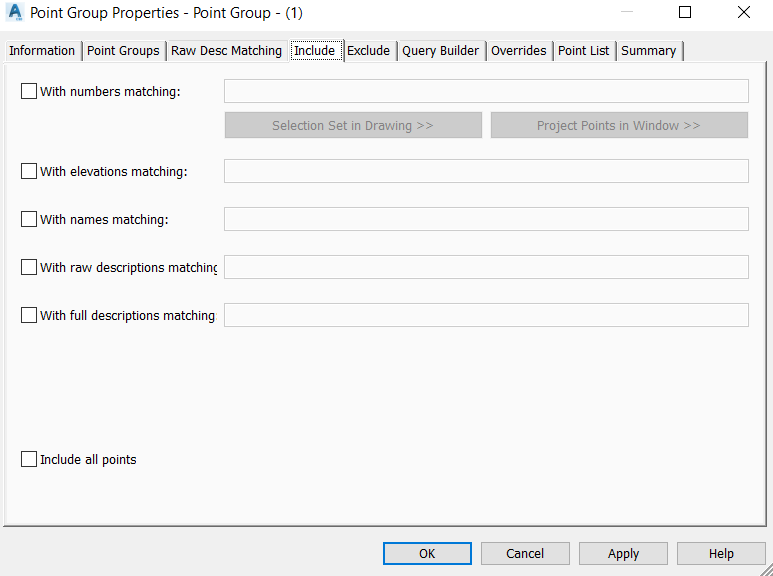The height and width of the screenshot is (576, 773).
Task: Show the Point List tab
Action: (x=584, y=51)
